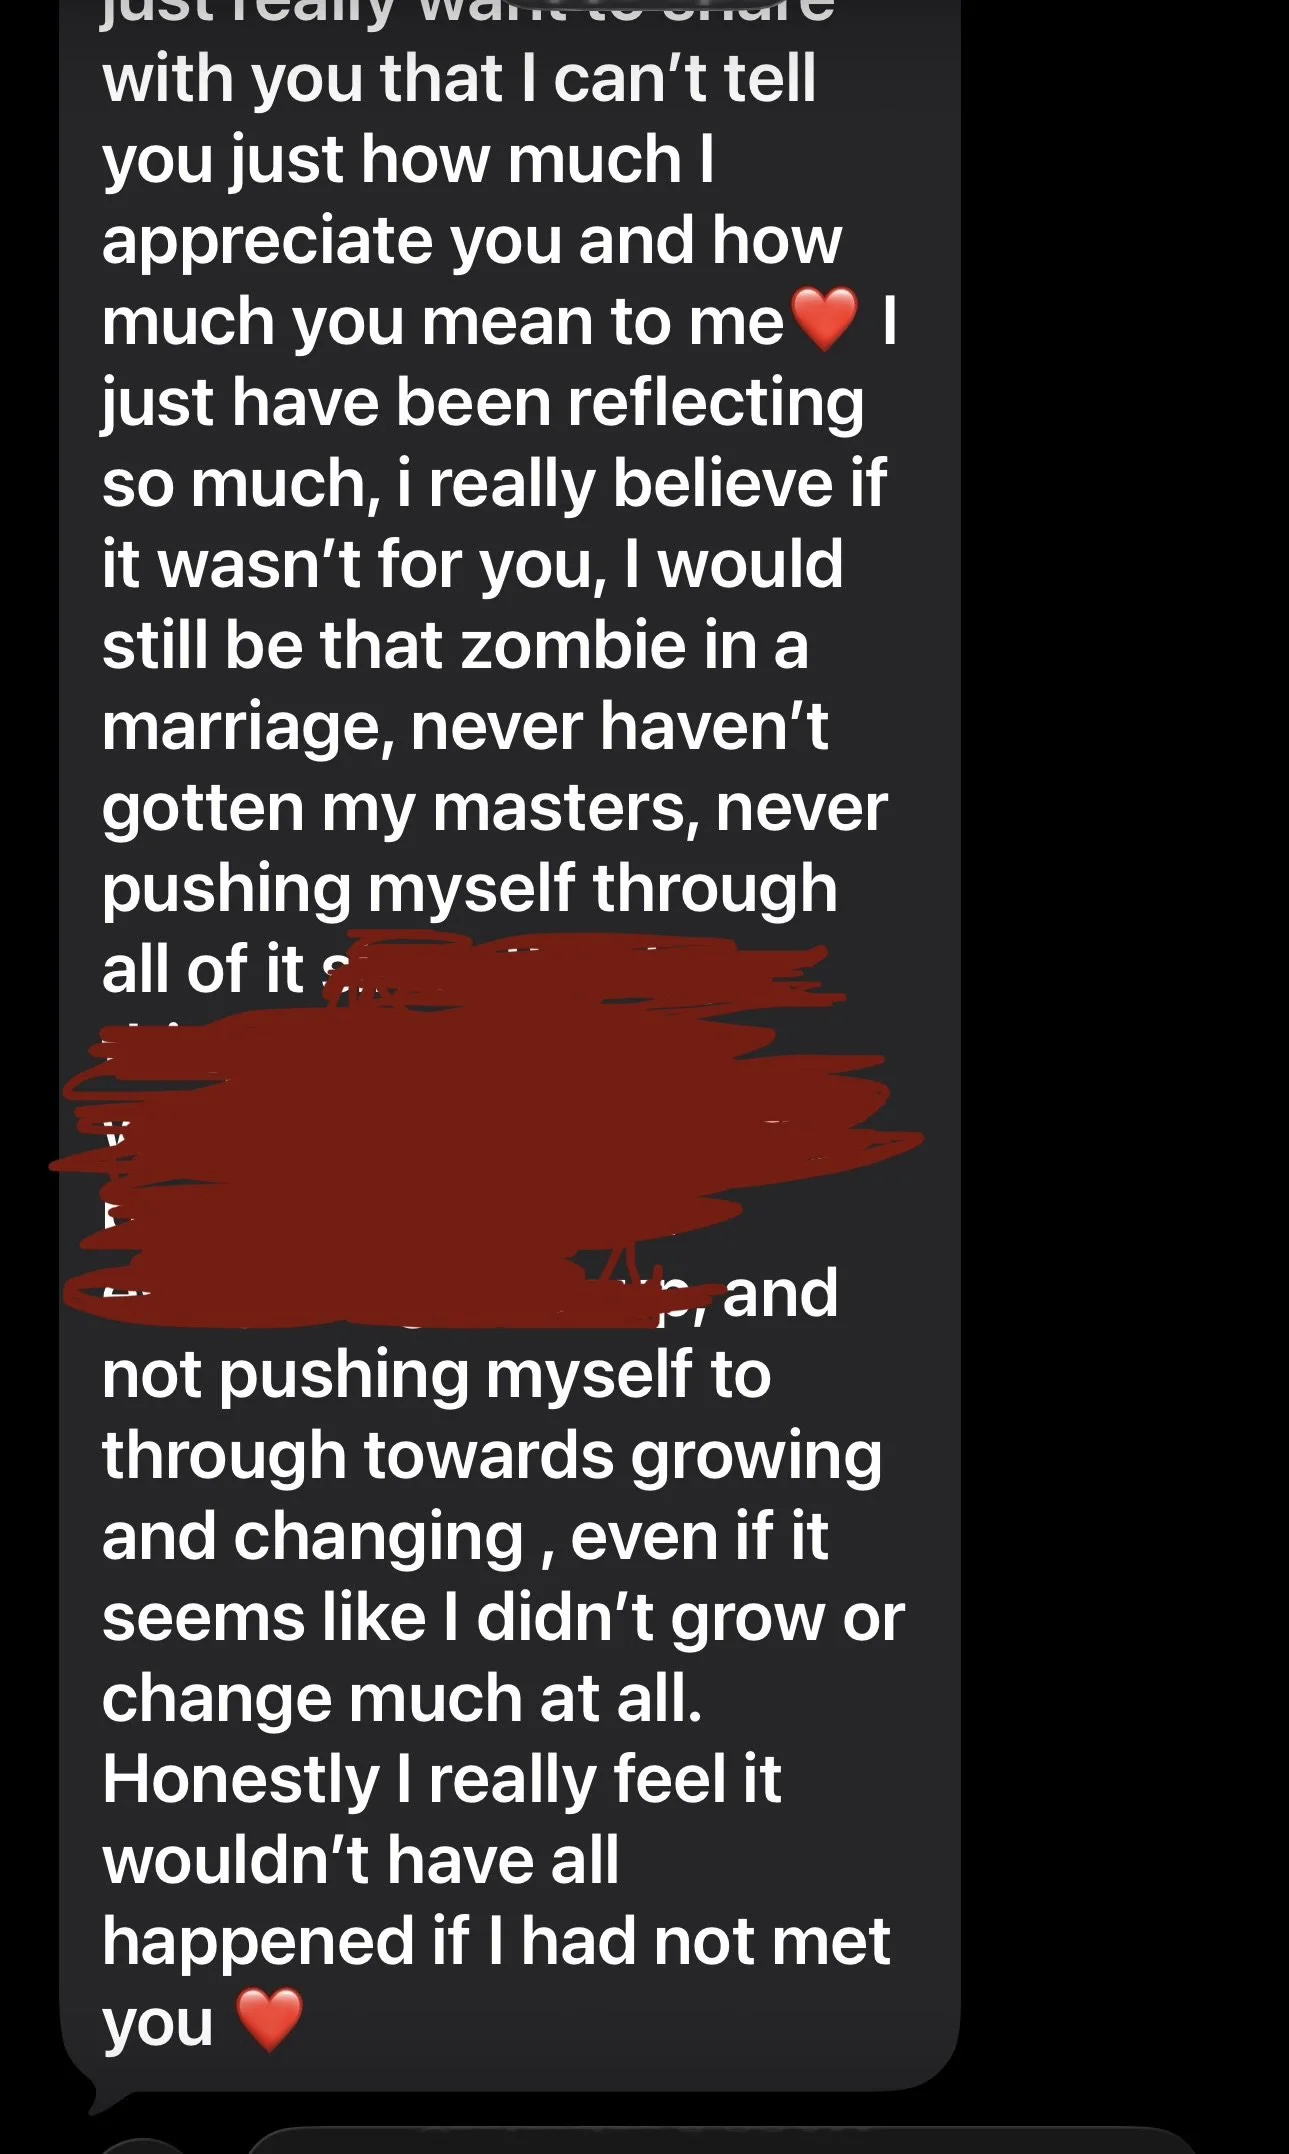
Task: Tap the words "wouldn't have all"
Action: point(360,1861)
